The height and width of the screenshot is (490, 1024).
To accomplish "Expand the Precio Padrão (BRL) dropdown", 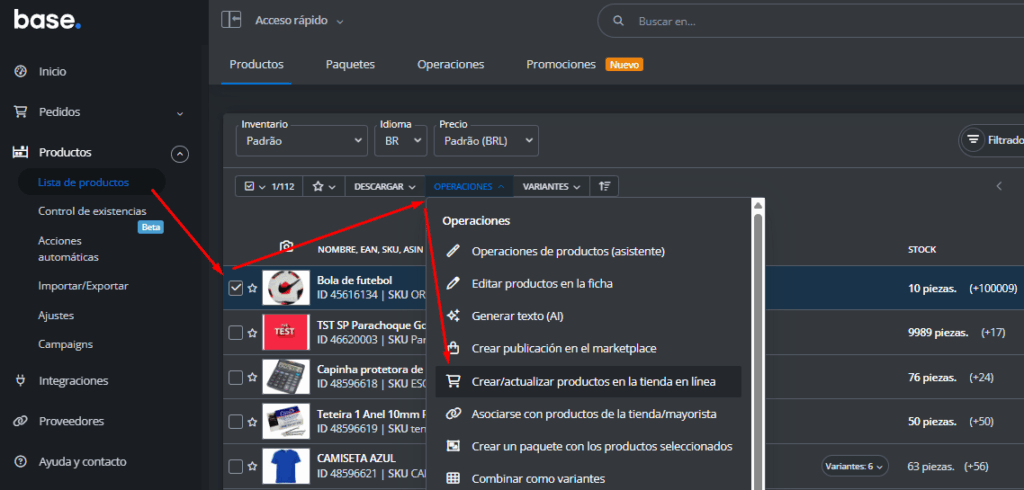I will pos(487,141).
